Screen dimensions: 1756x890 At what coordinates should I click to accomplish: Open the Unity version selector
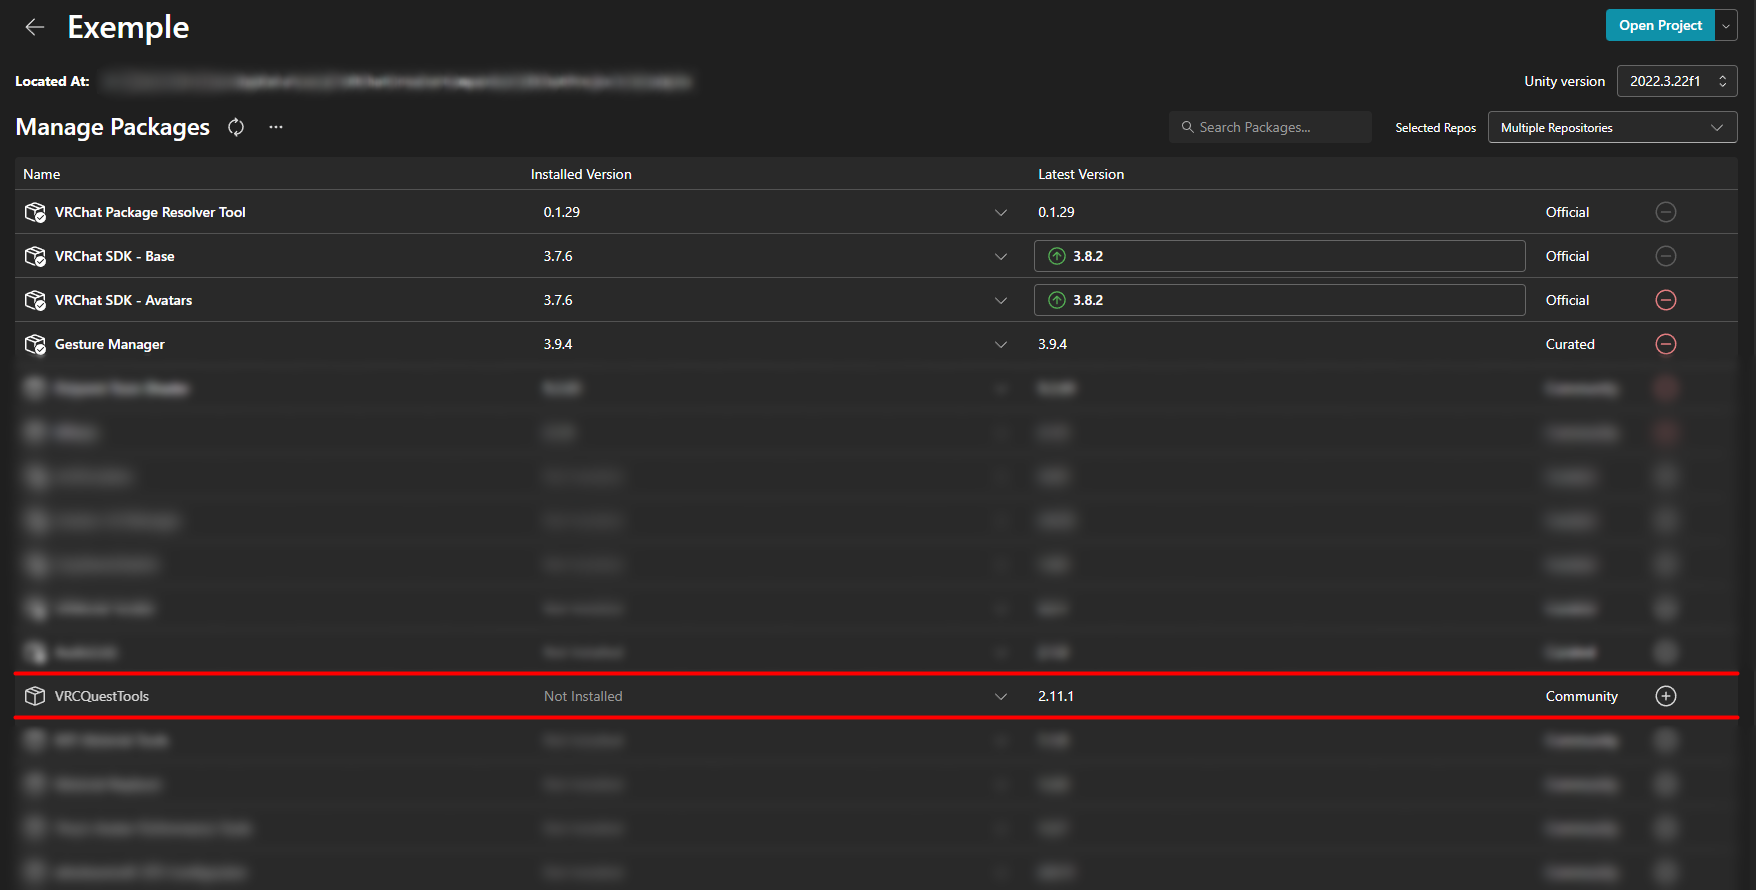(x=1676, y=81)
